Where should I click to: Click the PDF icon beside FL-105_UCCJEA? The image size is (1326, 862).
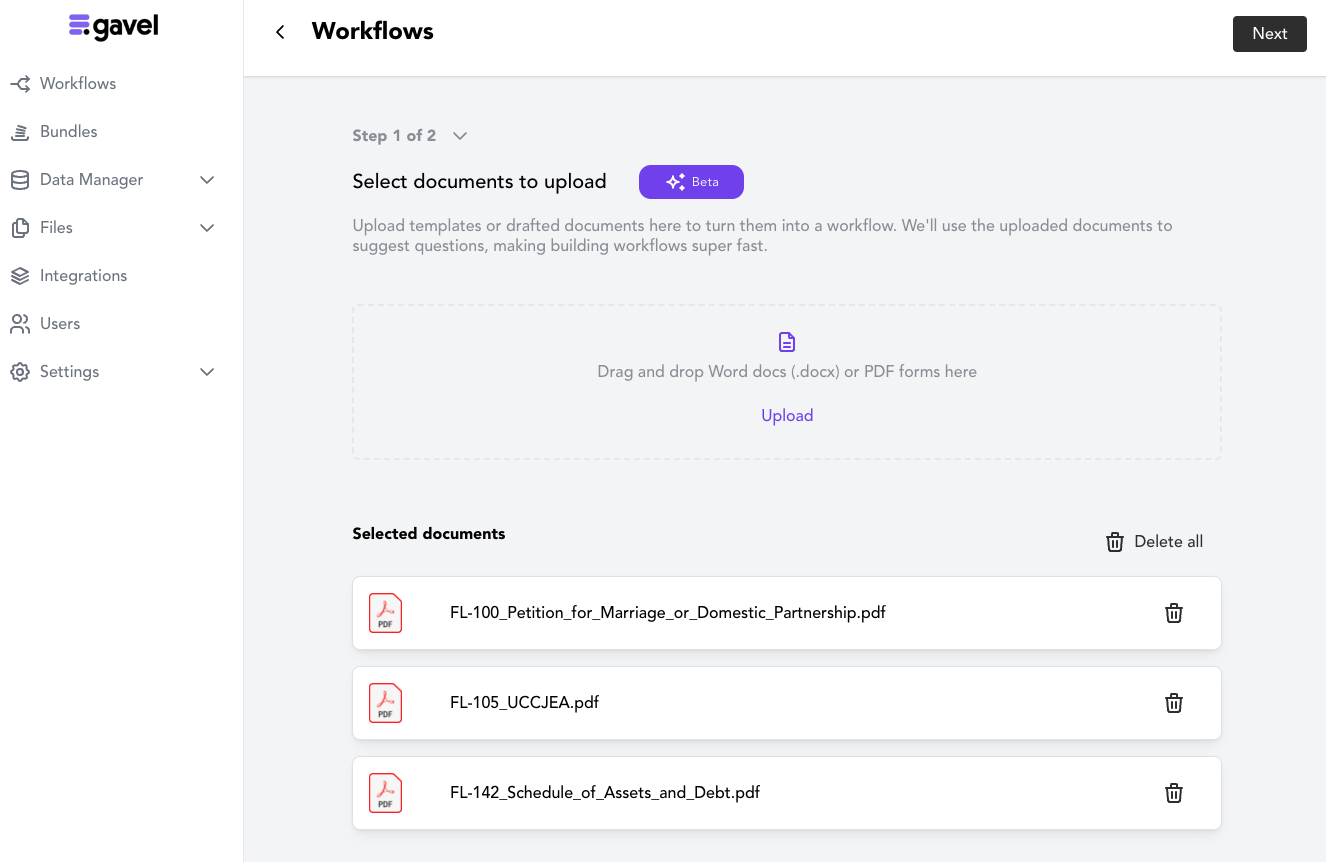tap(385, 703)
